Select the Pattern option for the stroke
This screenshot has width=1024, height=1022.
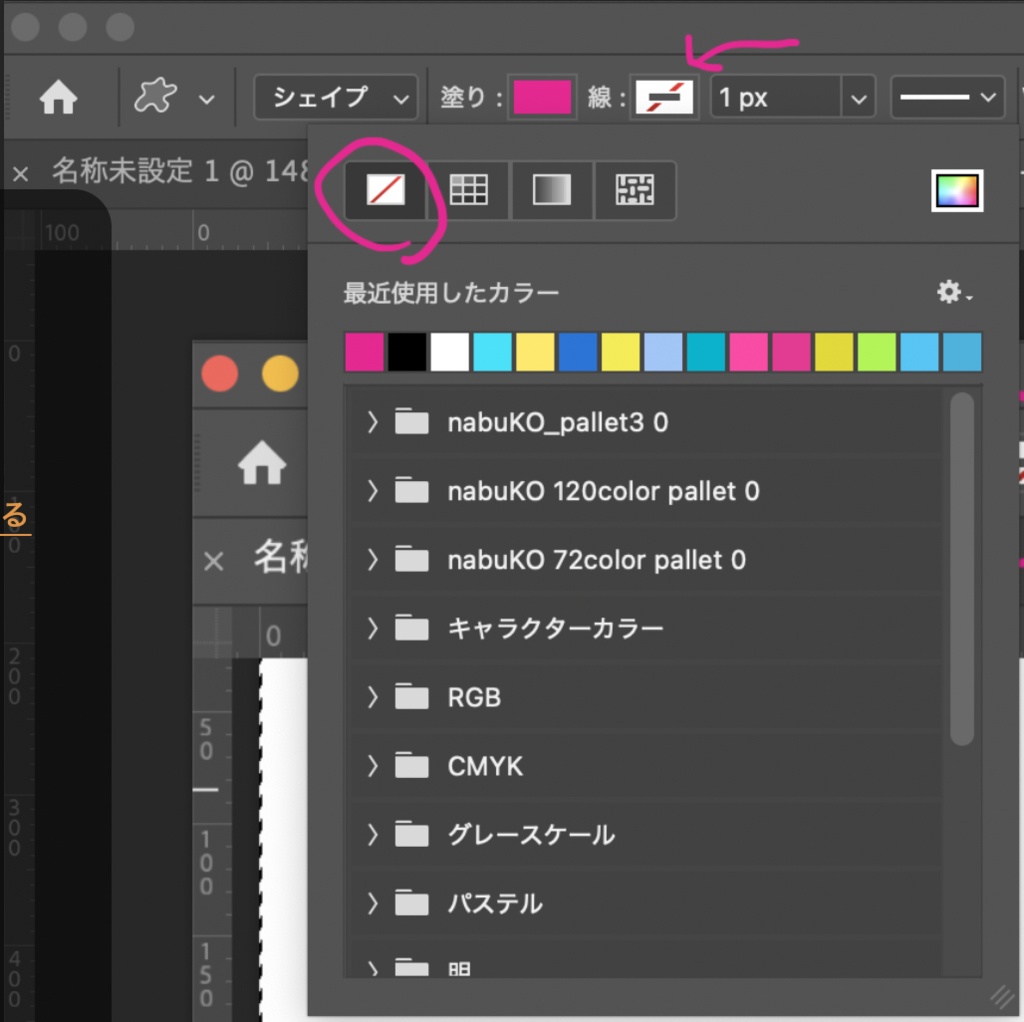[635, 190]
